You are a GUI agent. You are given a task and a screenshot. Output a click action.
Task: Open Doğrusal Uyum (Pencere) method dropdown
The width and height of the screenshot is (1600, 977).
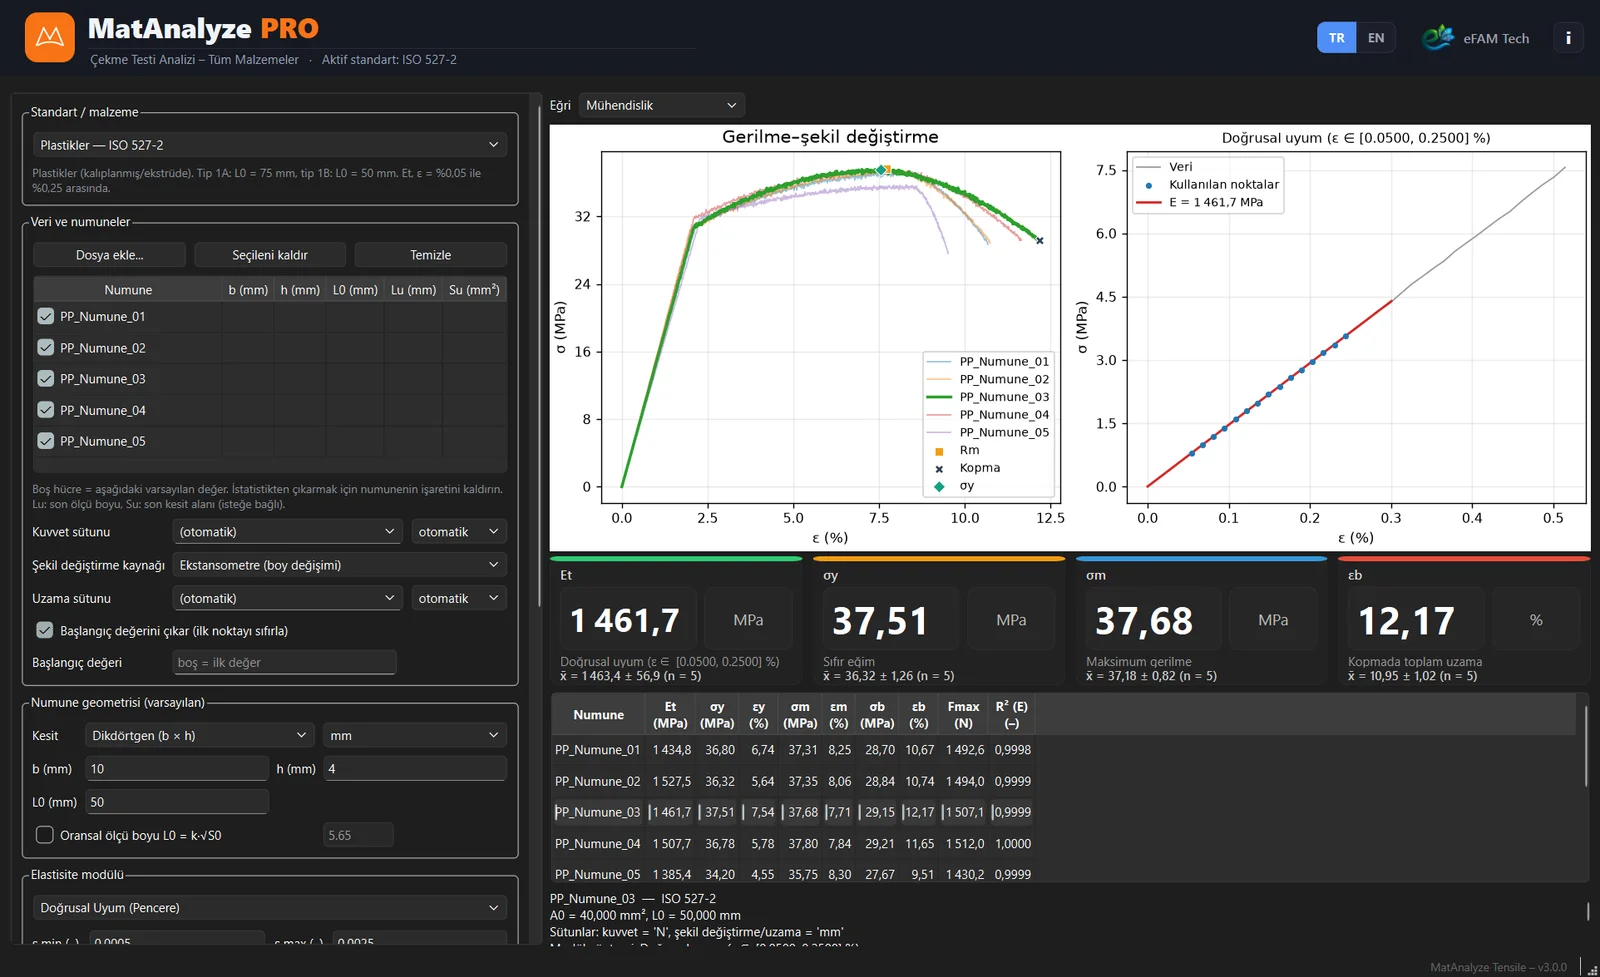pyautogui.click(x=270, y=908)
